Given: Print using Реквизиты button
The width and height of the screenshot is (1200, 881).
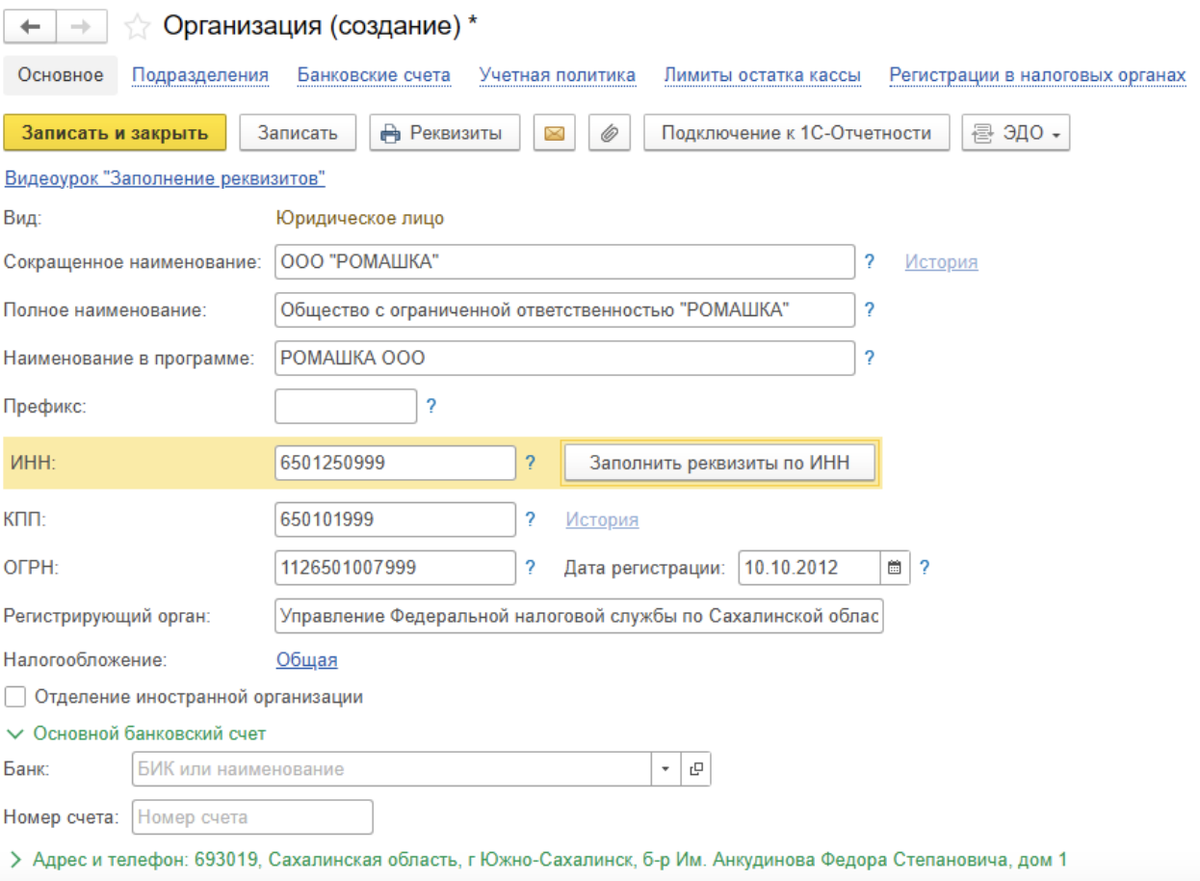Looking at the screenshot, I should (444, 133).
